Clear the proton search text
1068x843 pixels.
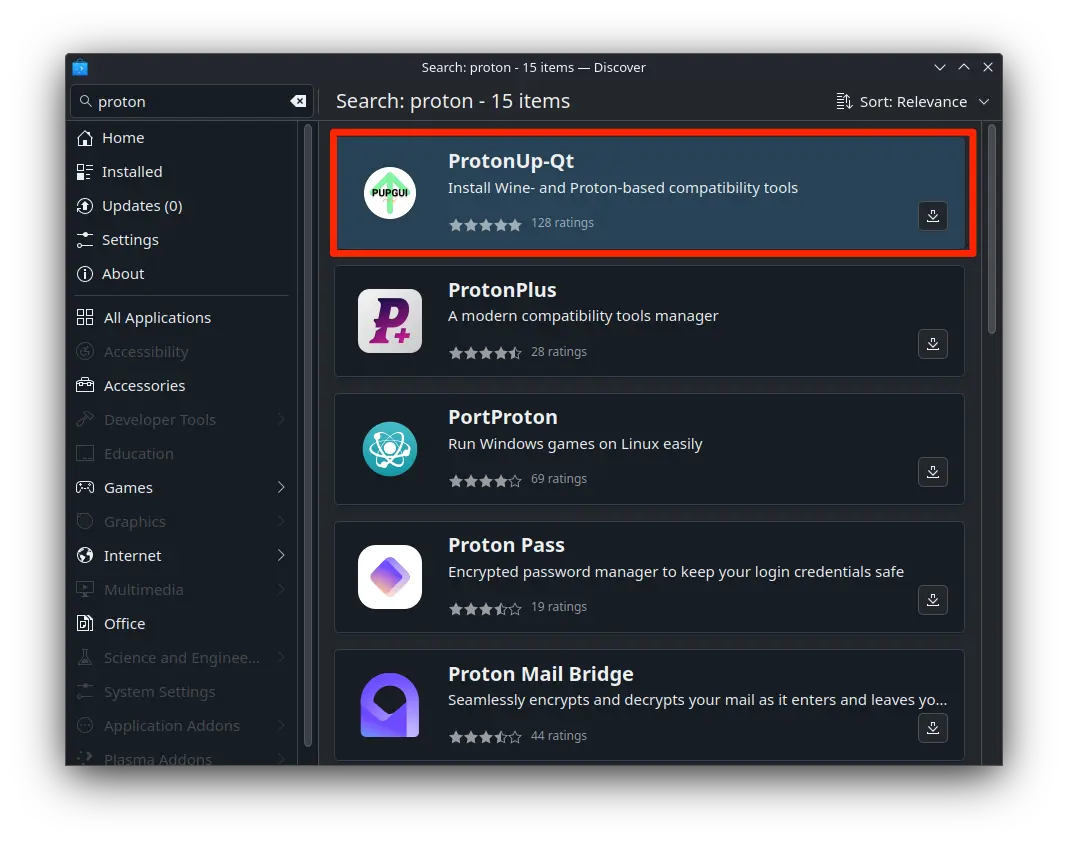[298, 101]
